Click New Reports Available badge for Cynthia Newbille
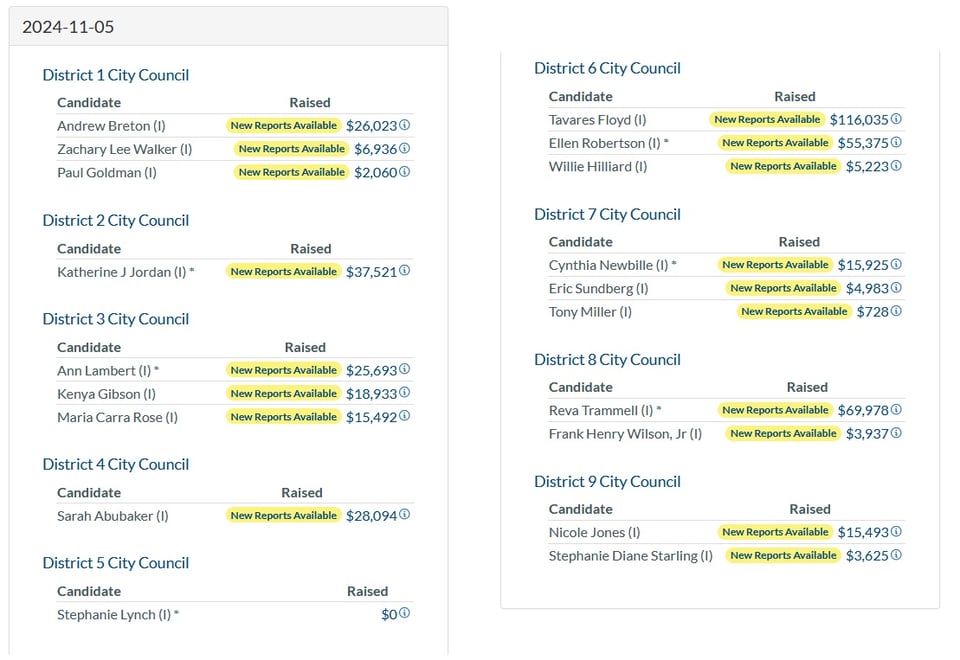The height and width of the screenshot is (660, 960). 775,265
